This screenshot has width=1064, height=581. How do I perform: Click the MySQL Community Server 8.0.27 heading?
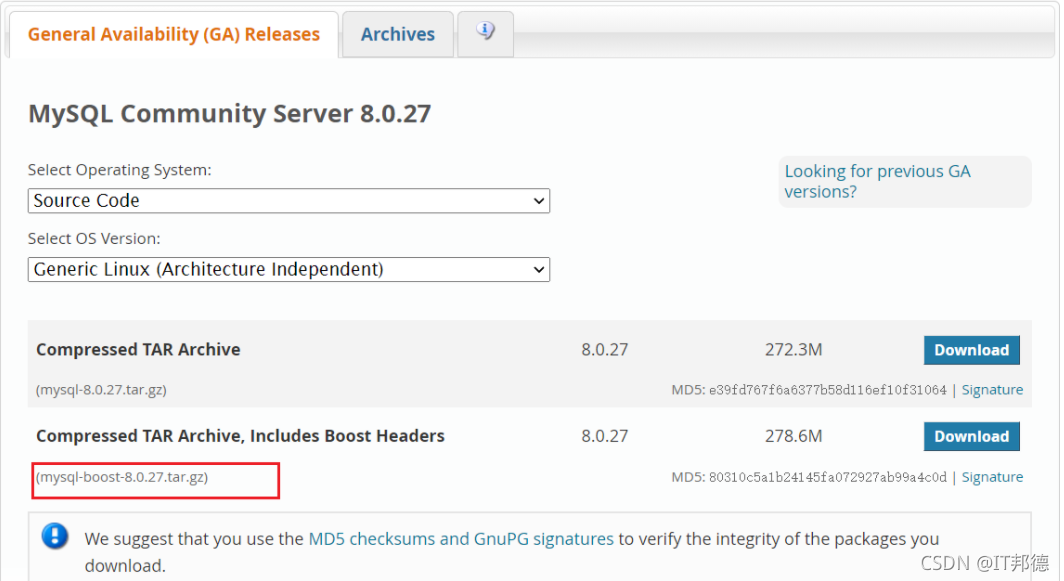pyautogui.click(x=229, y=113)
